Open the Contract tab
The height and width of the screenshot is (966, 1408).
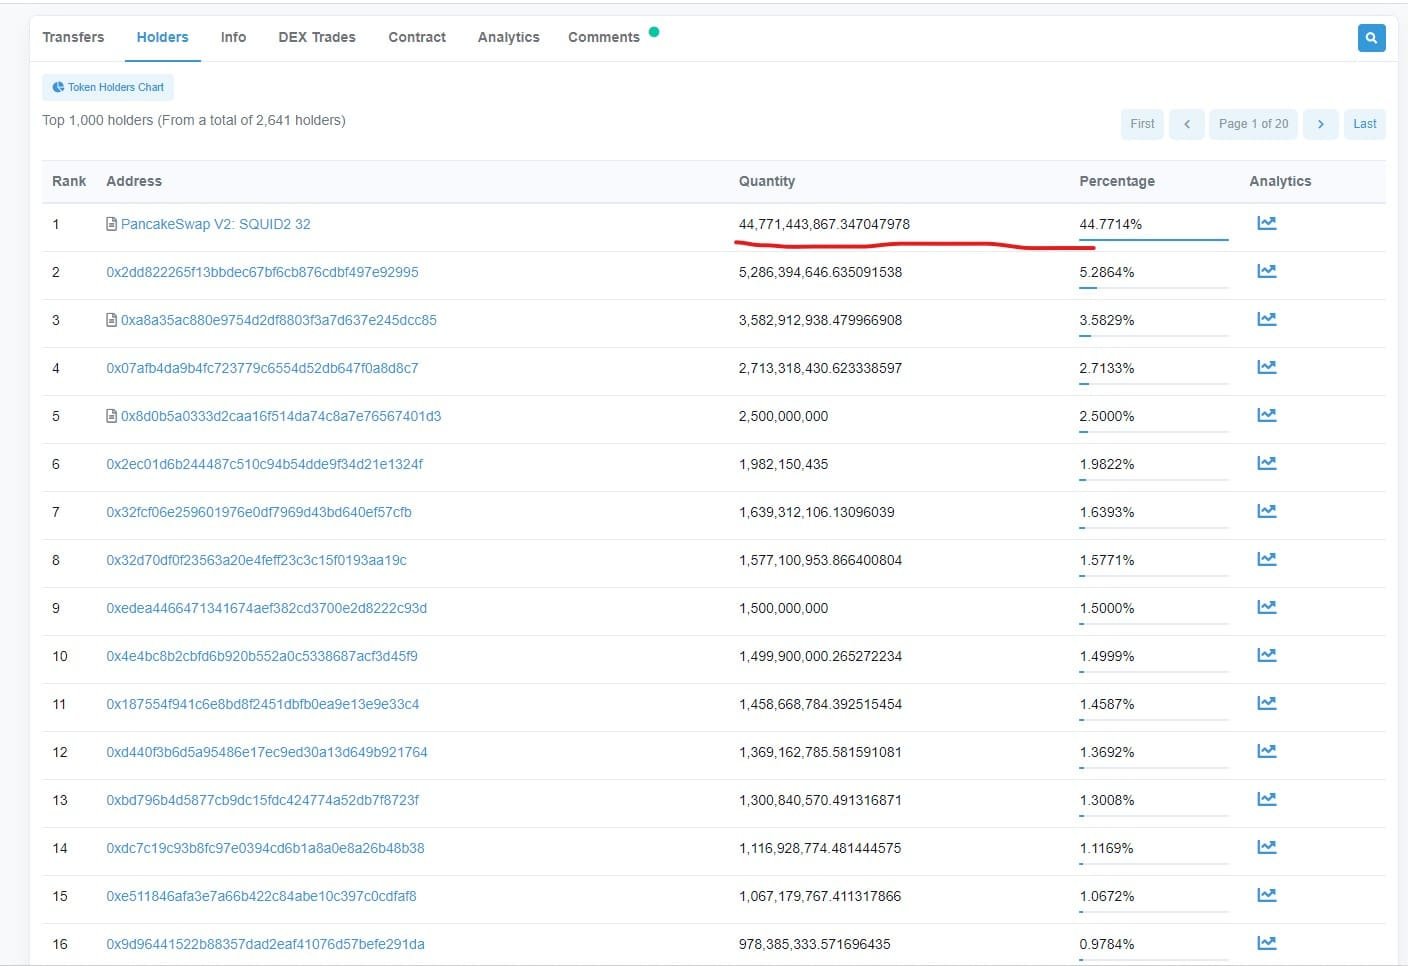tap(417, 36)
